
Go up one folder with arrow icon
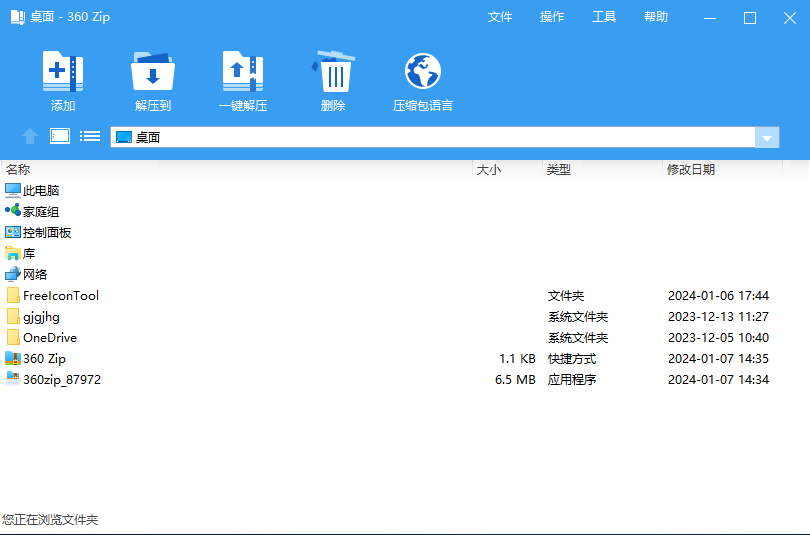pyautogui.click(x=30, y=137)
